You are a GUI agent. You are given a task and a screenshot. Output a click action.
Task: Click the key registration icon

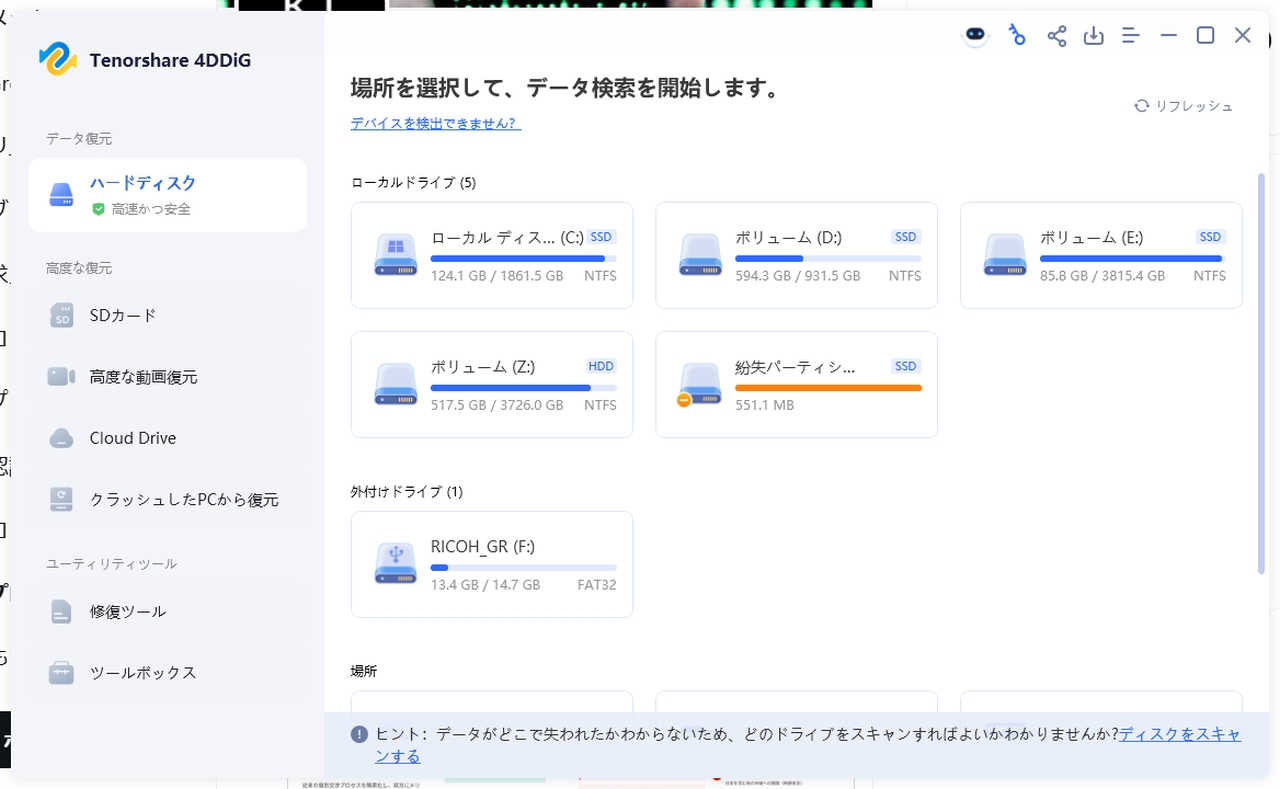[1017, 35]
